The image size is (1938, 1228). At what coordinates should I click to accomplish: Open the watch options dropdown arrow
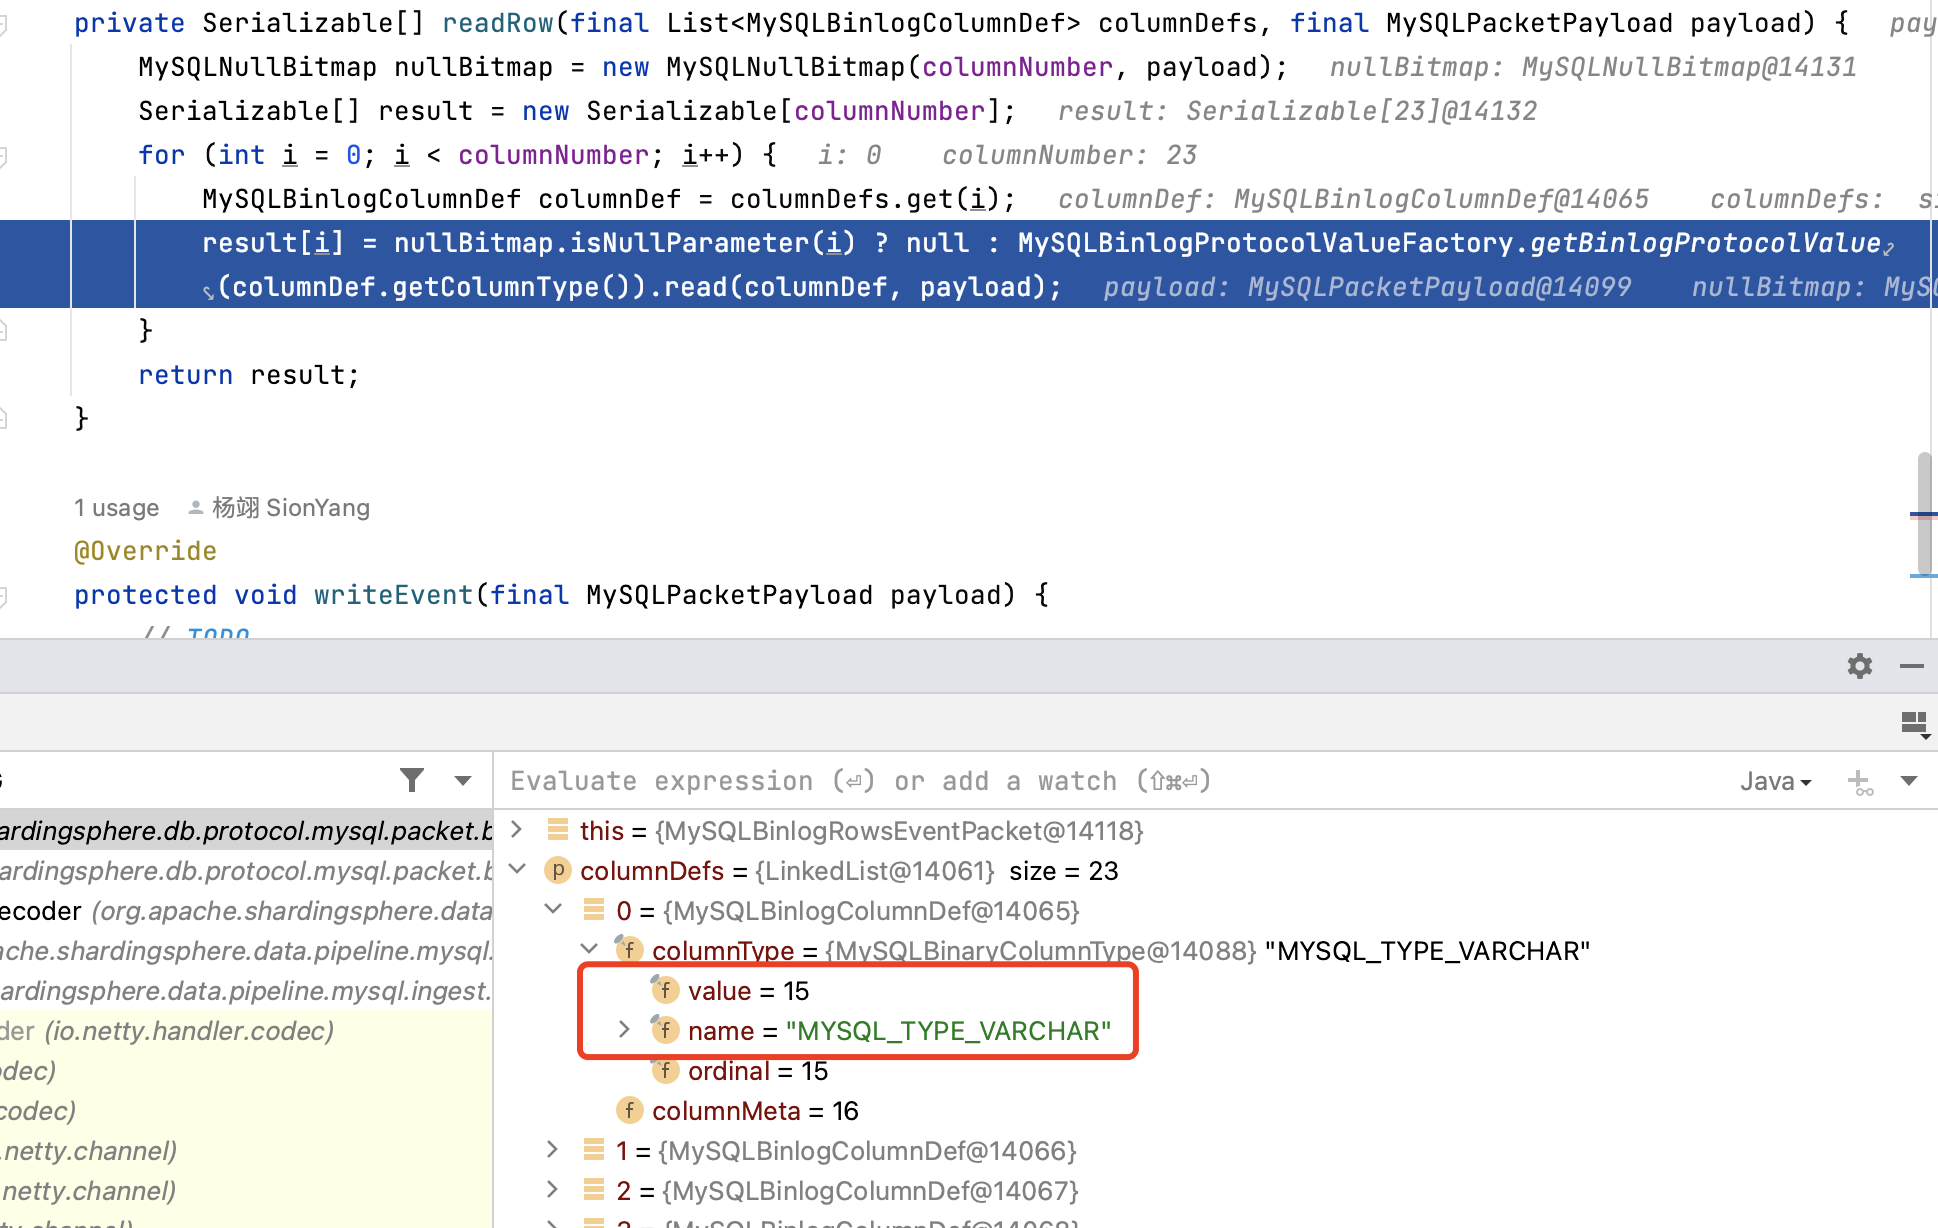click(1909, 781)
